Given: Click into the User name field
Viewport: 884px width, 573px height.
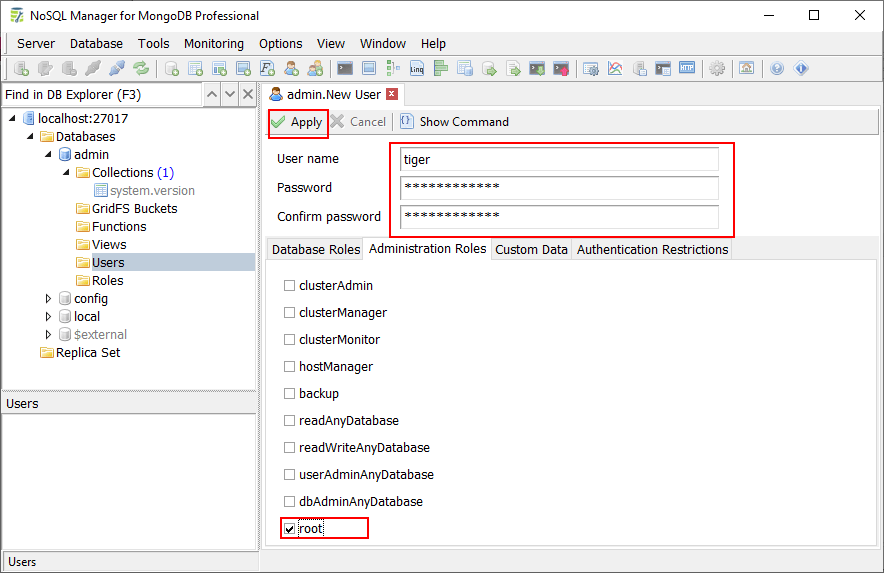Looking at the screenshot, I should tap(558, 159).
